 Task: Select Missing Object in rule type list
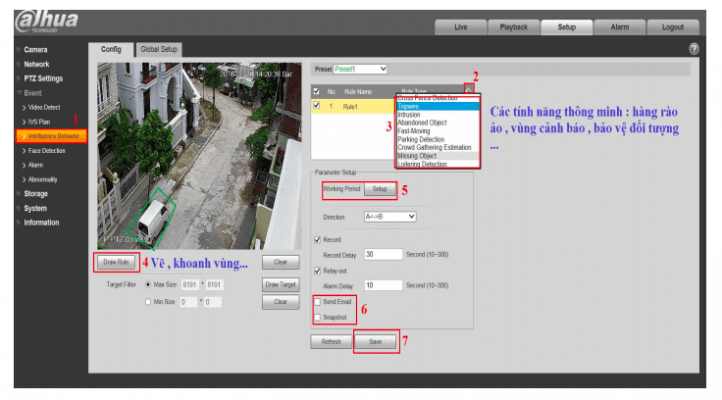pyautogui.click(x=417, y=156)
